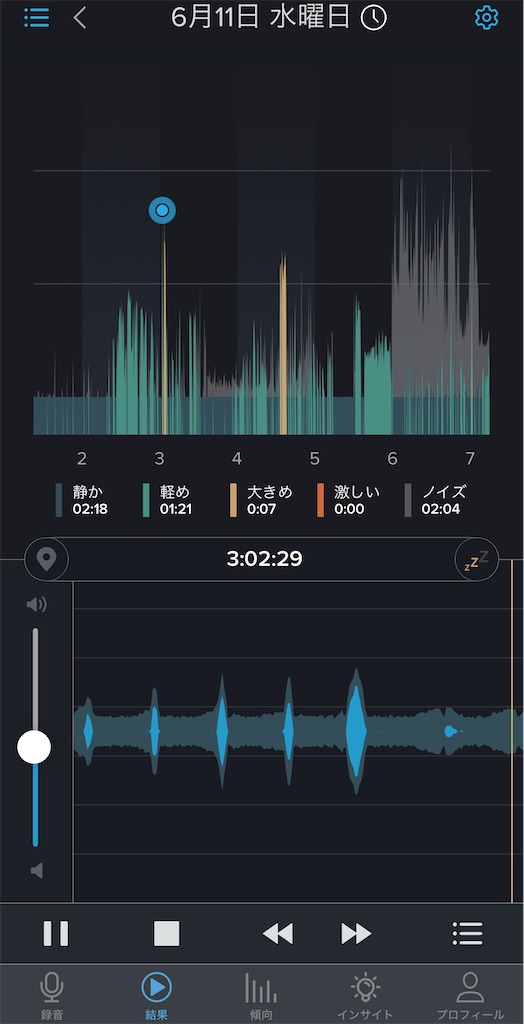Tap the ノイズ 02:04 legend entry
The width and height of the screenshot is (524, 1024).
[x=436, y=500]
